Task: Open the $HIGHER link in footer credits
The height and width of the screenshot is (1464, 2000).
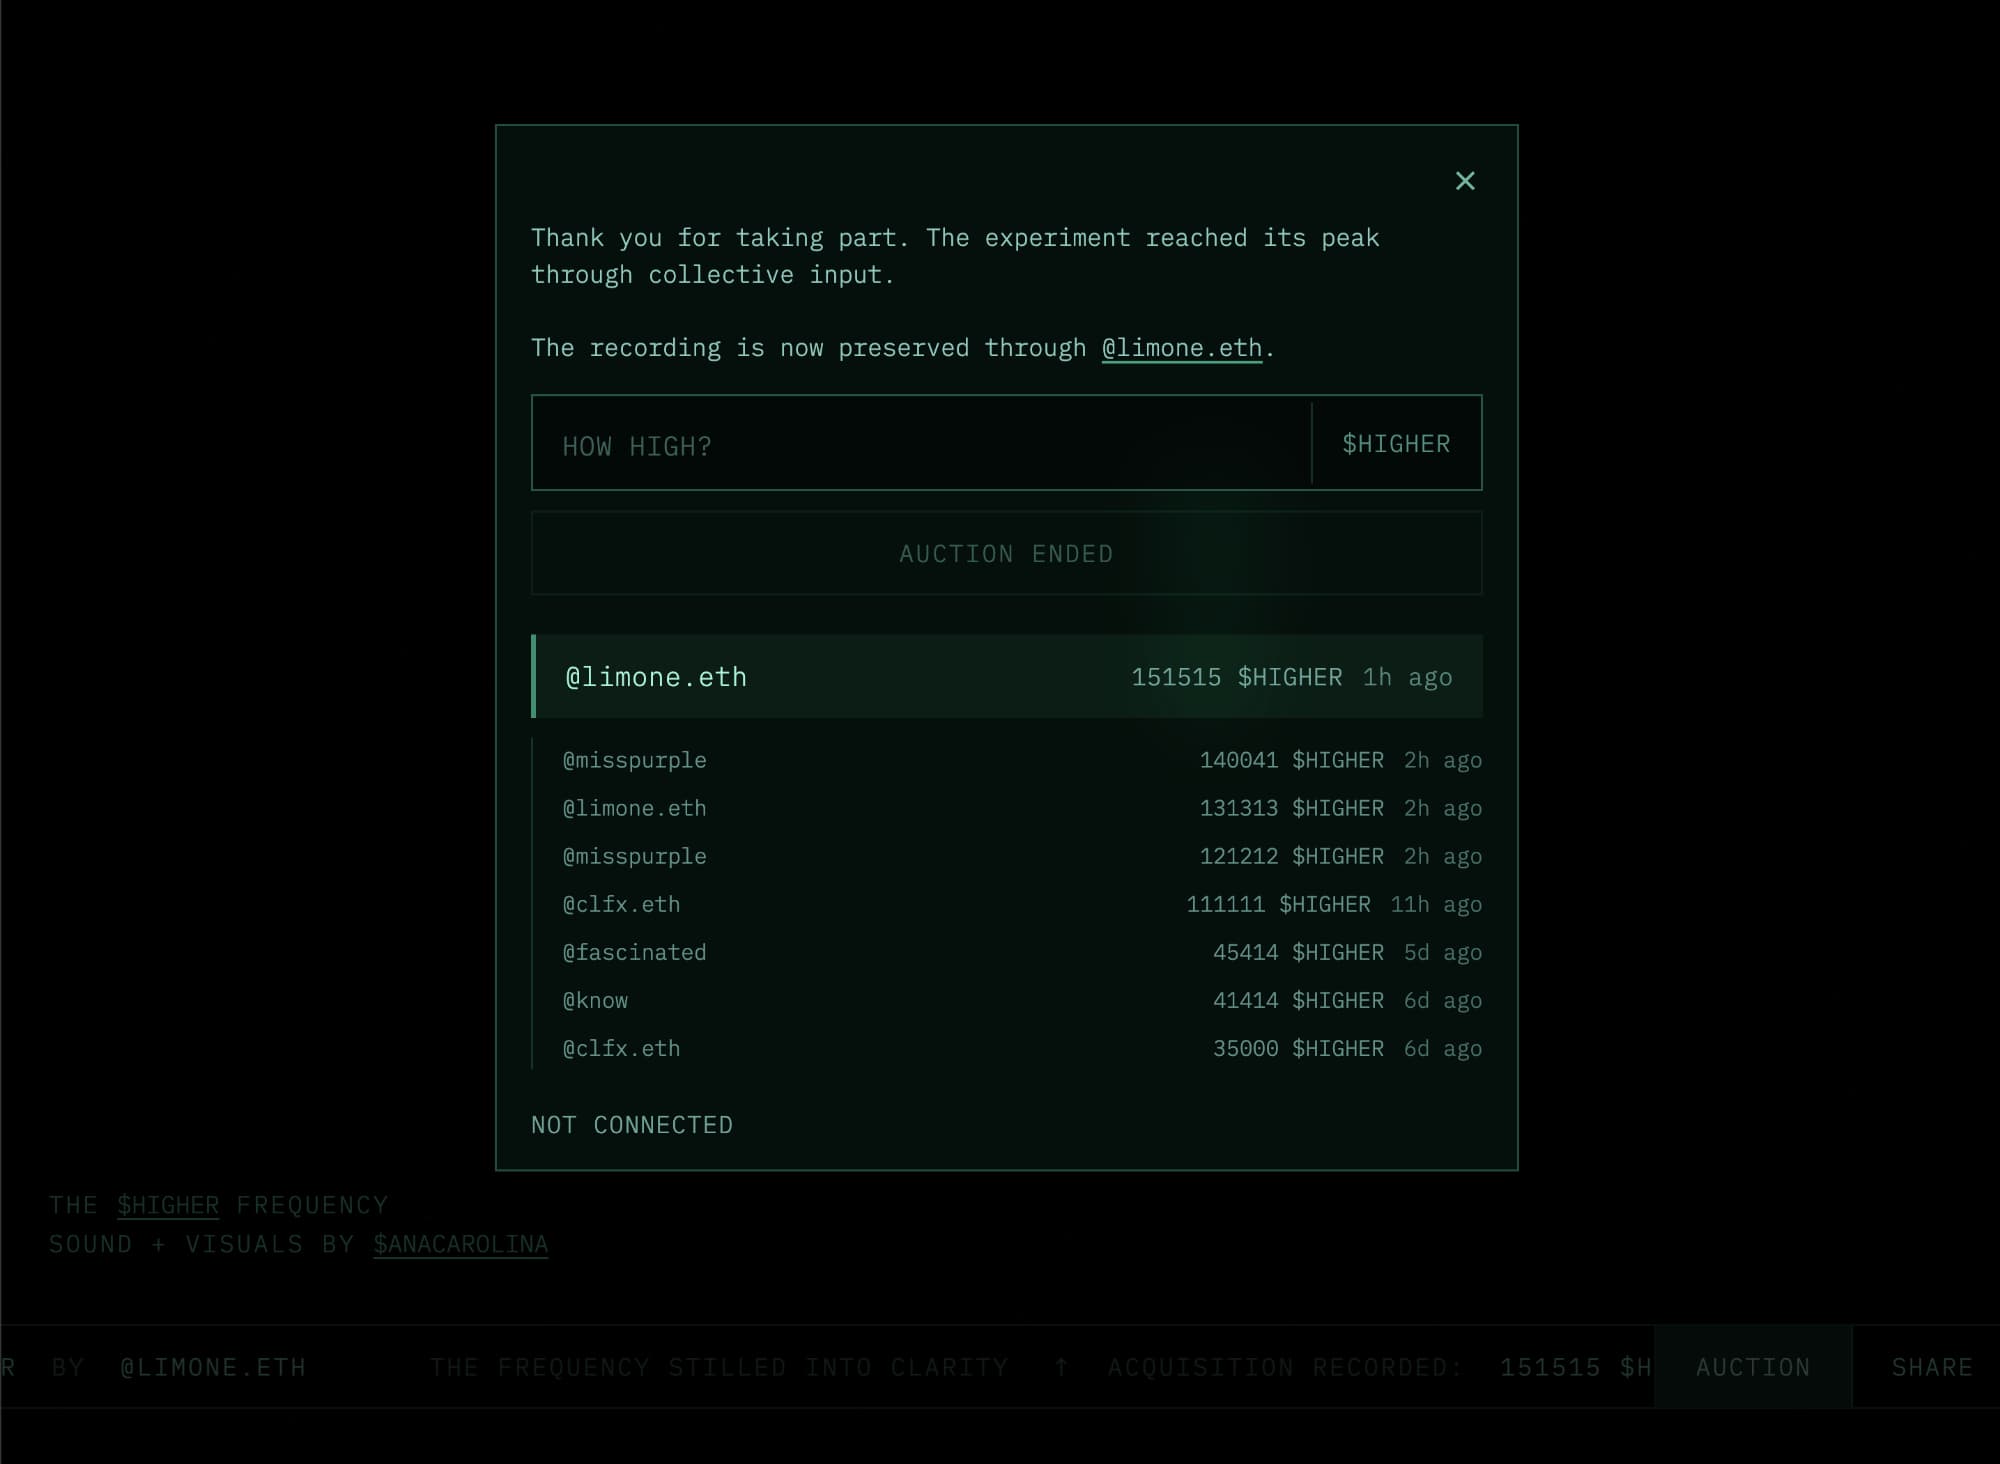Action: [x=168, y=1205]
